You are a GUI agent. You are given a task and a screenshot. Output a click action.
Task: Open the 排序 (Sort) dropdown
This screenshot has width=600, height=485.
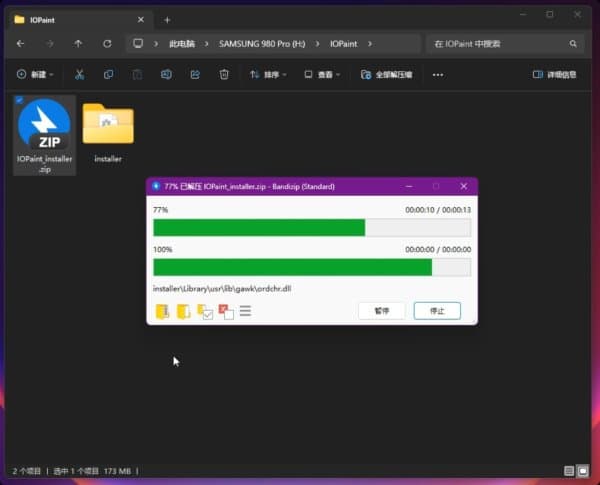(x=268, y=74)
